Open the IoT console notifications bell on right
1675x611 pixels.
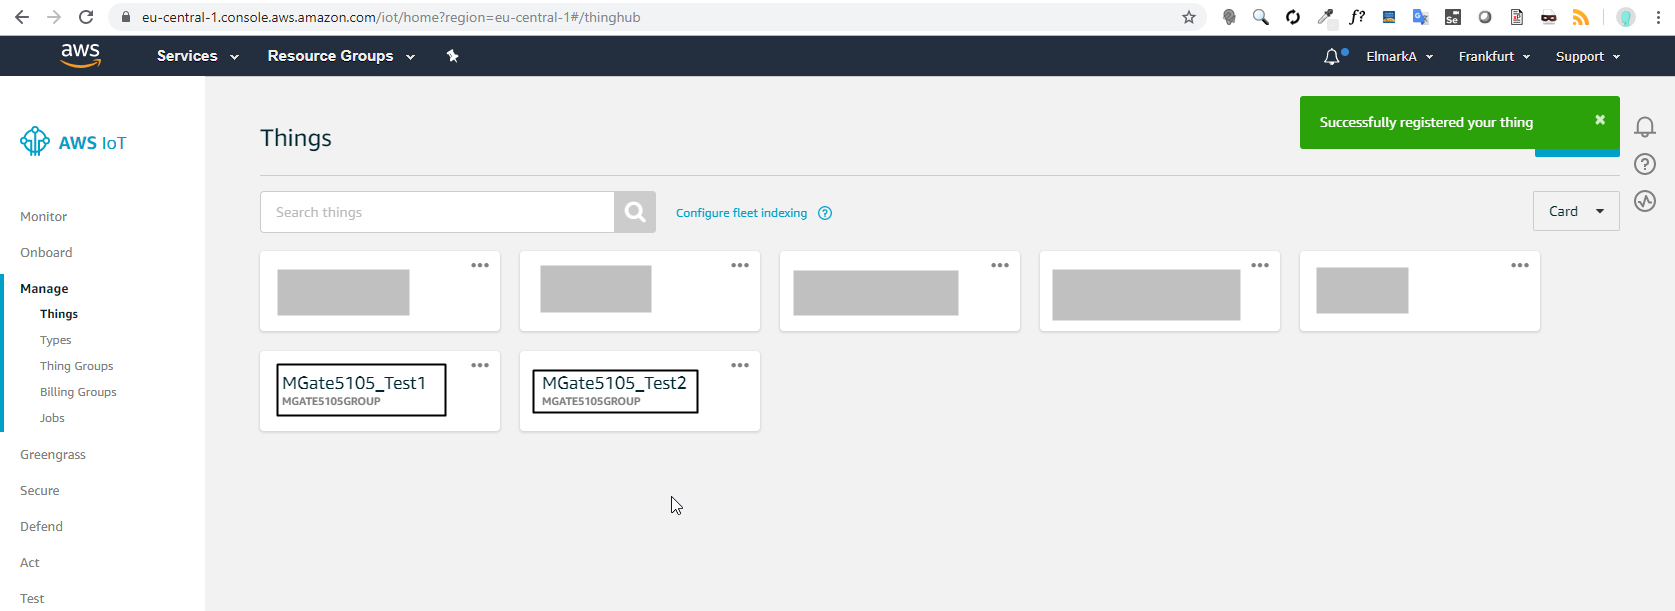click(1645, 127)
